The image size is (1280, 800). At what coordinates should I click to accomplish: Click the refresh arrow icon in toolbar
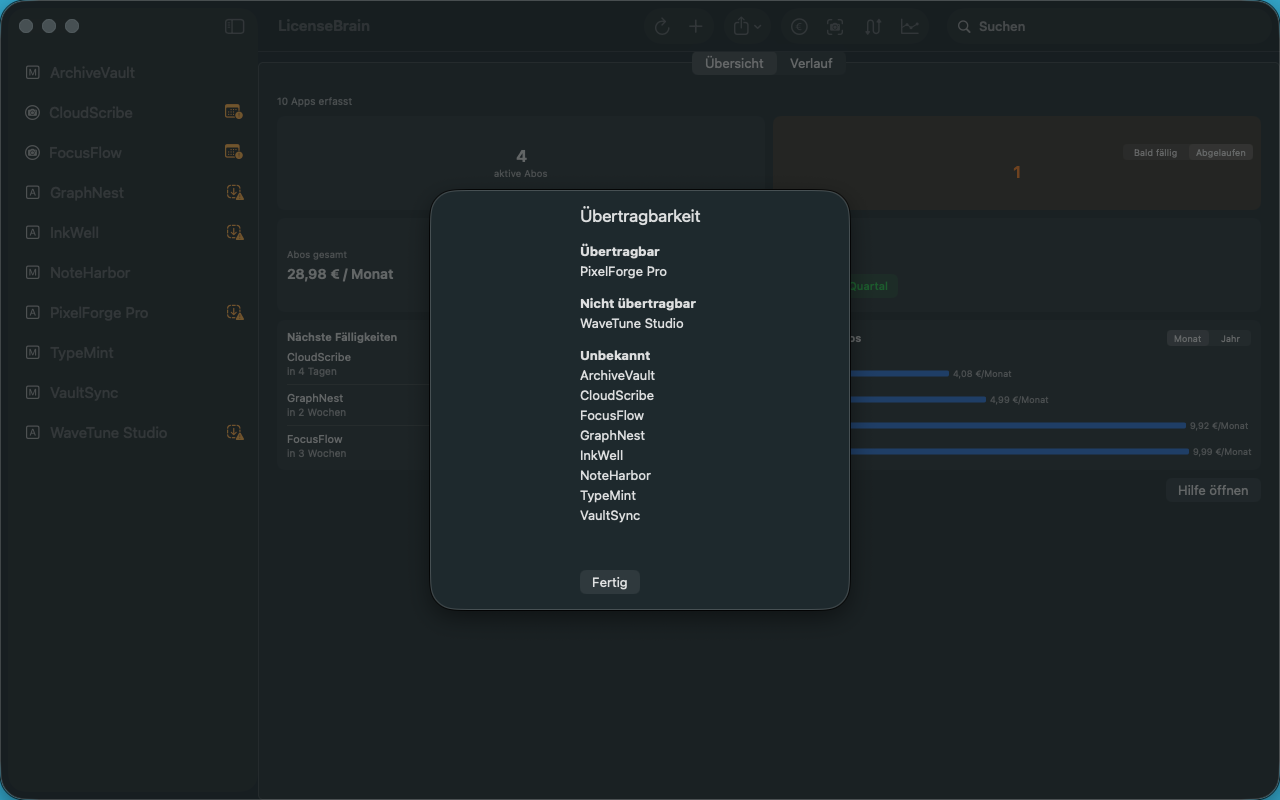point(661,27)
